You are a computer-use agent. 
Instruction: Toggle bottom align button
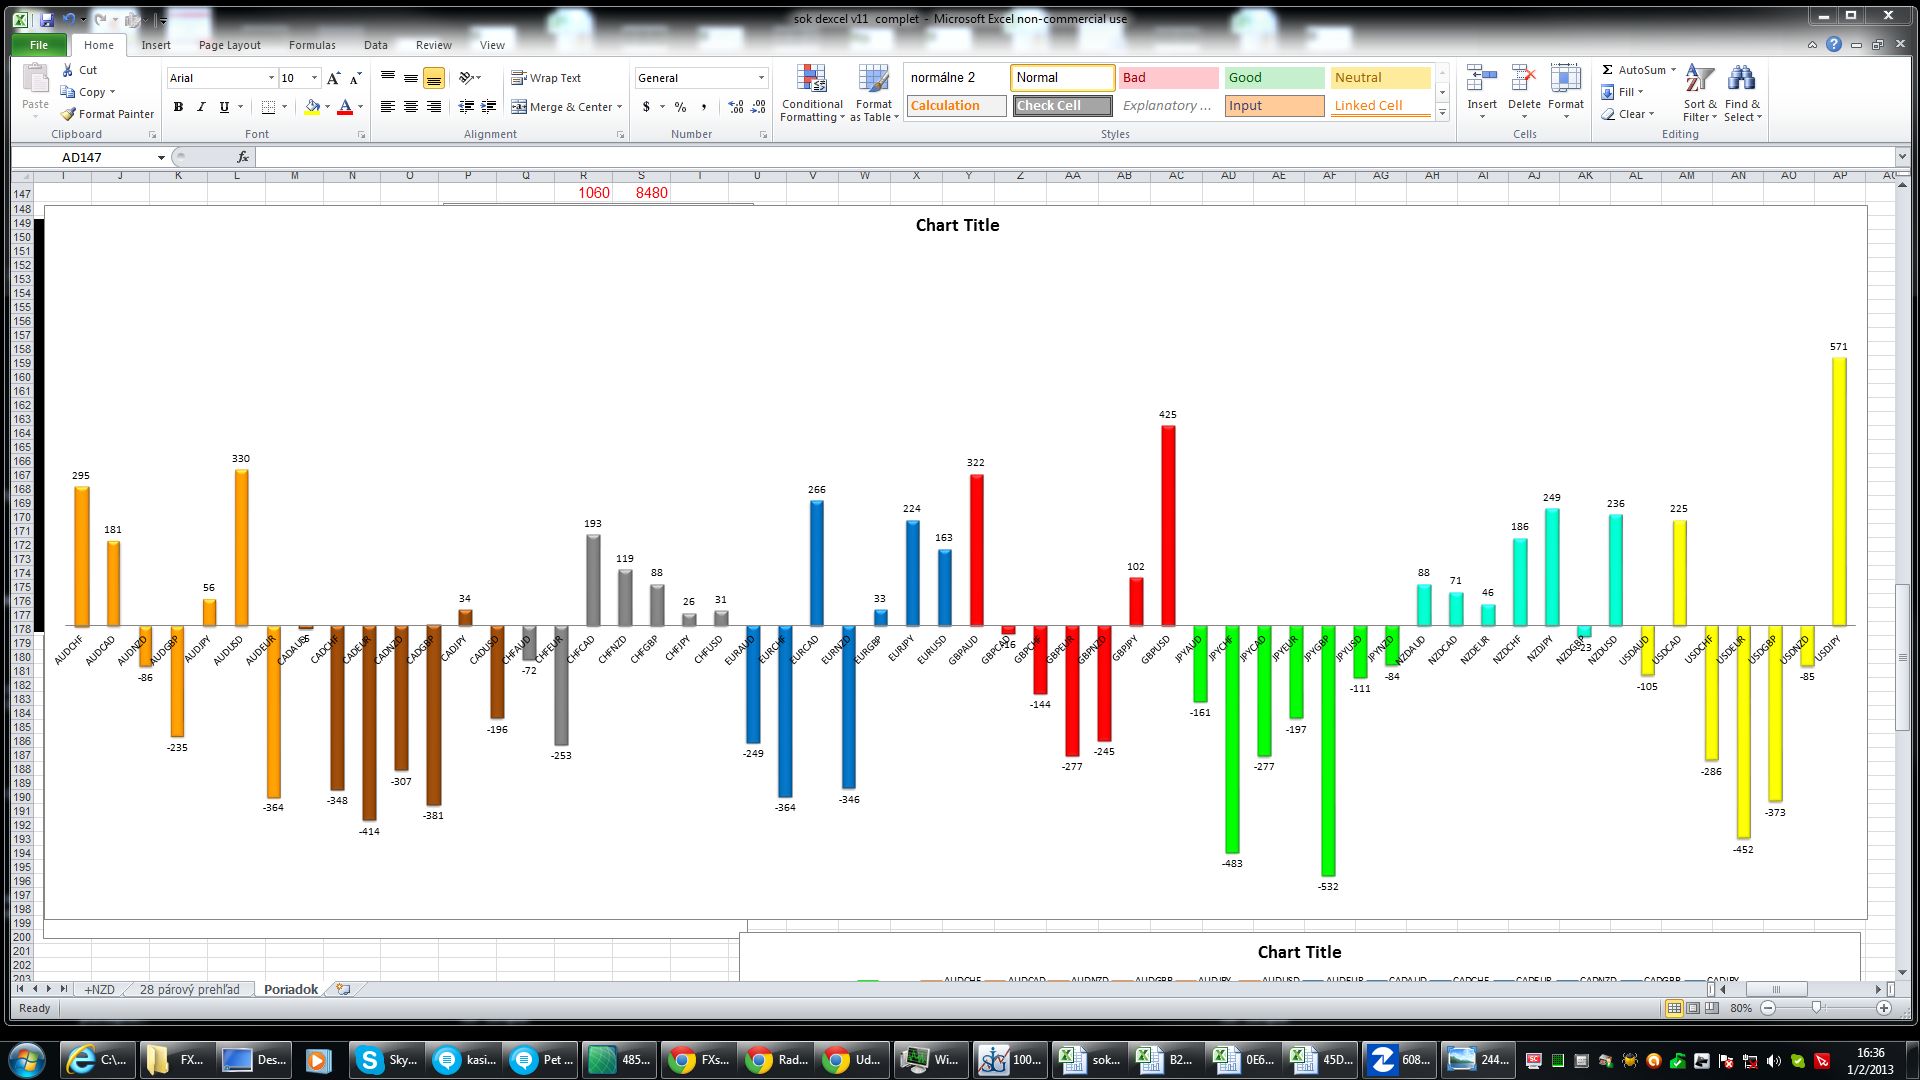[x=434, y=78]
